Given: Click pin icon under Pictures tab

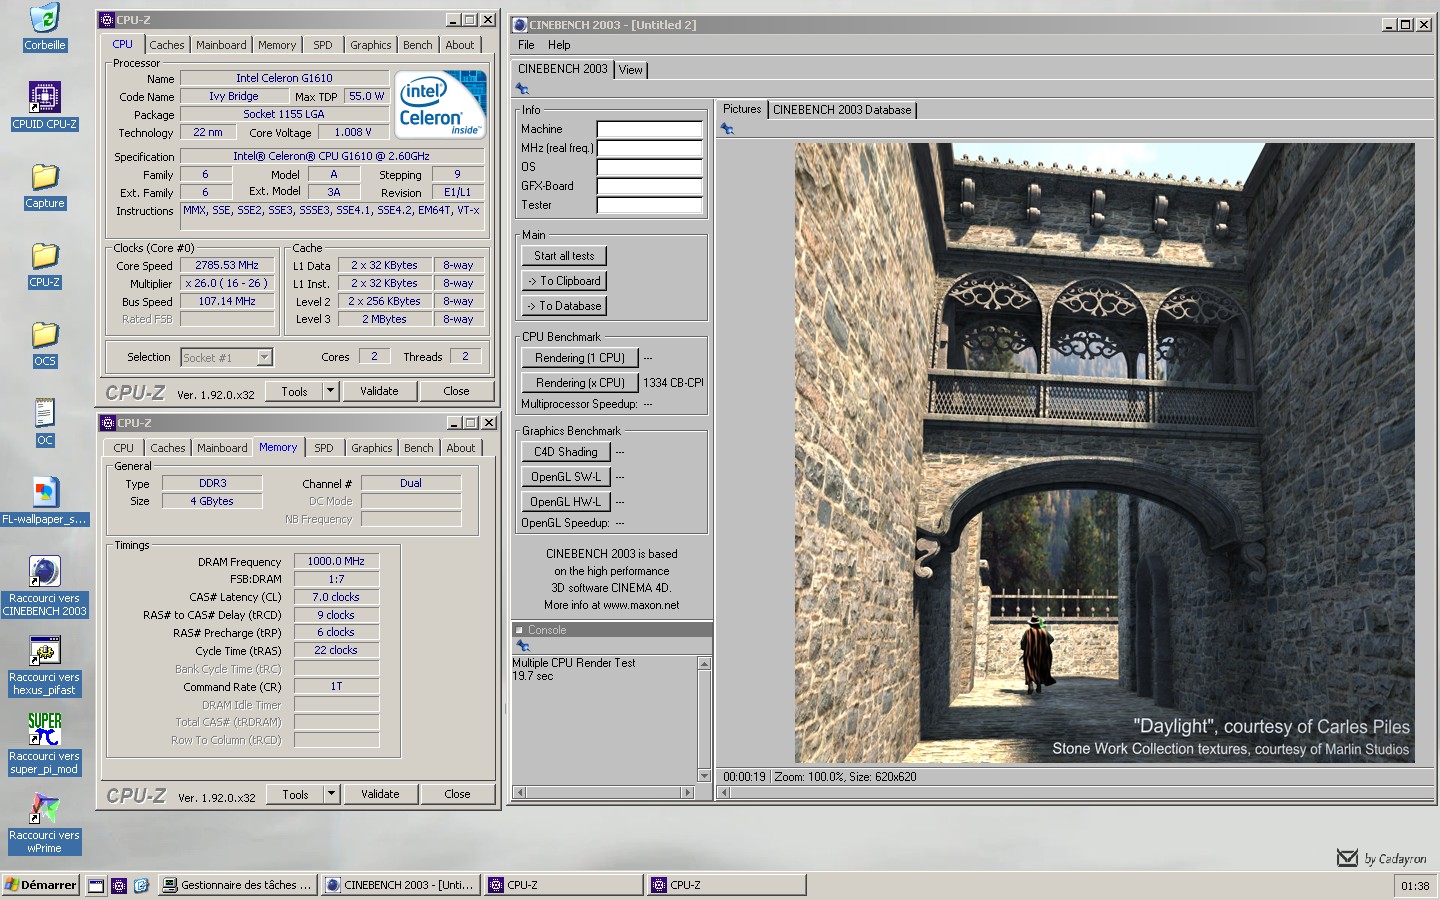Looking at the screenshot, I should click(727, 129).
